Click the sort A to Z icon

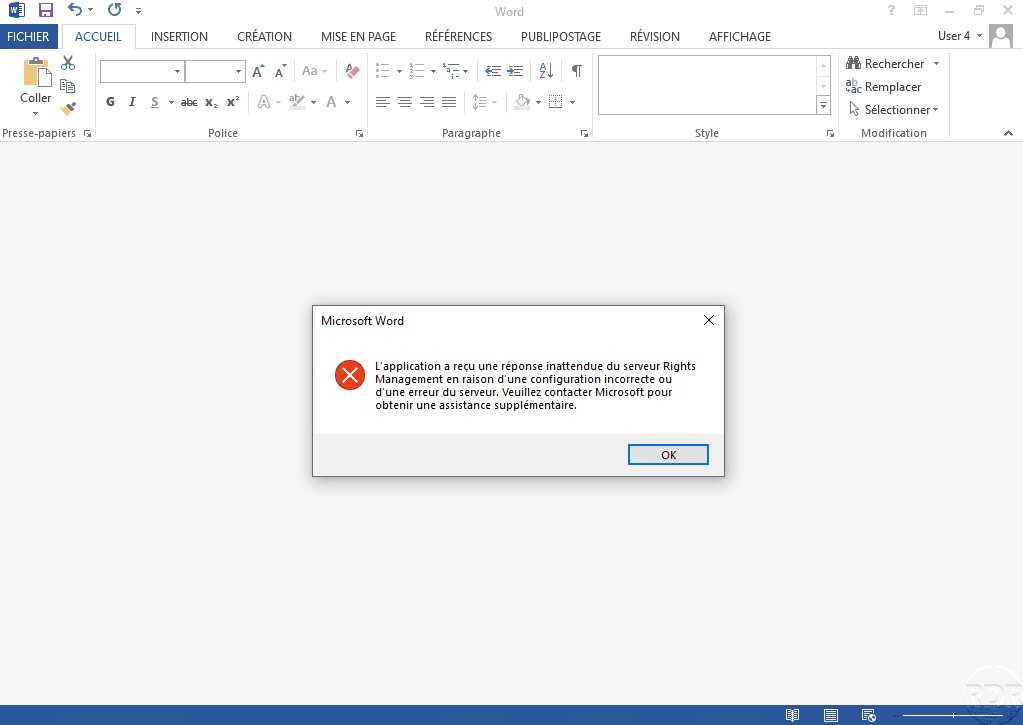coord(546,71)
